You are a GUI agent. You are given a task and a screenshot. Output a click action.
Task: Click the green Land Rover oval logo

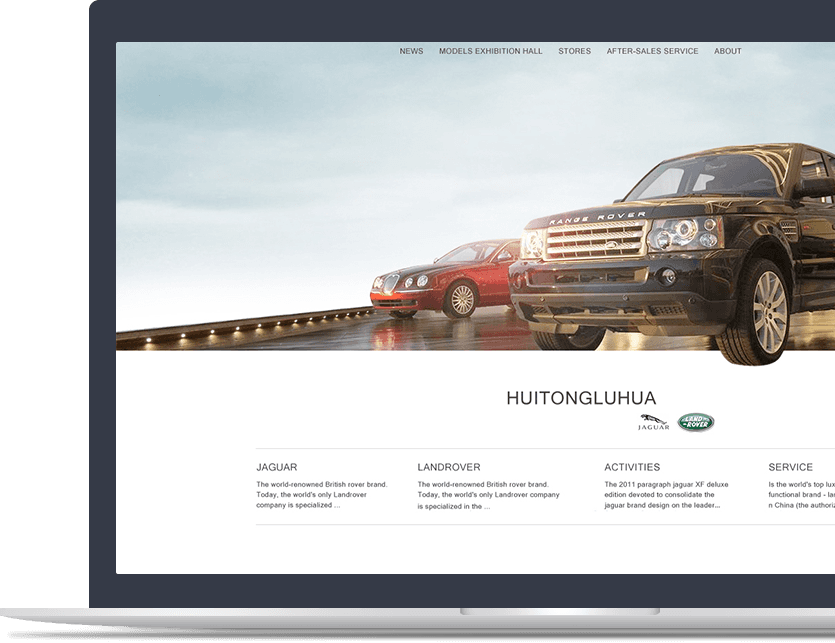(696, 422)
